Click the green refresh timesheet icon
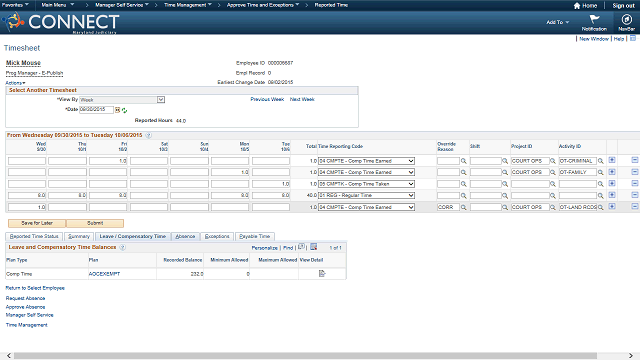The image size is (640, 360). pyautogui.click(x=124, y=110)
